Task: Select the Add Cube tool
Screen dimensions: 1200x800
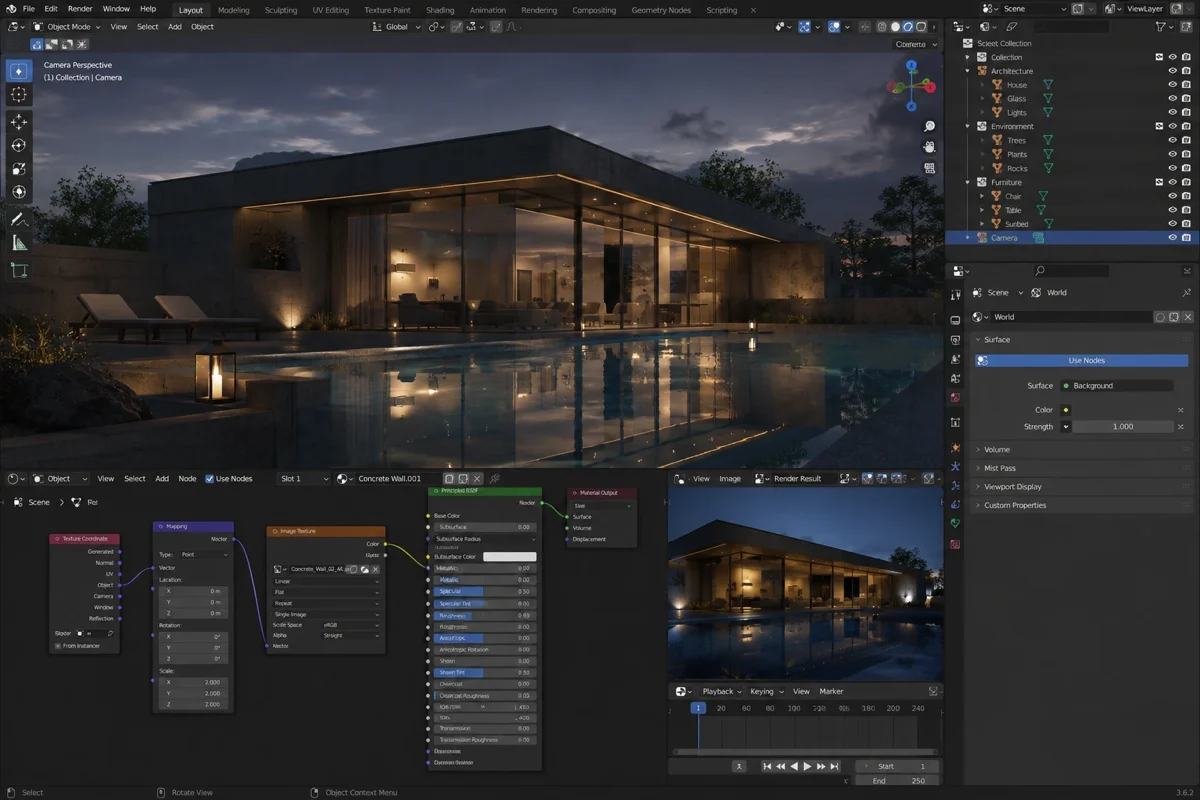Action: (x=18, y=270)
